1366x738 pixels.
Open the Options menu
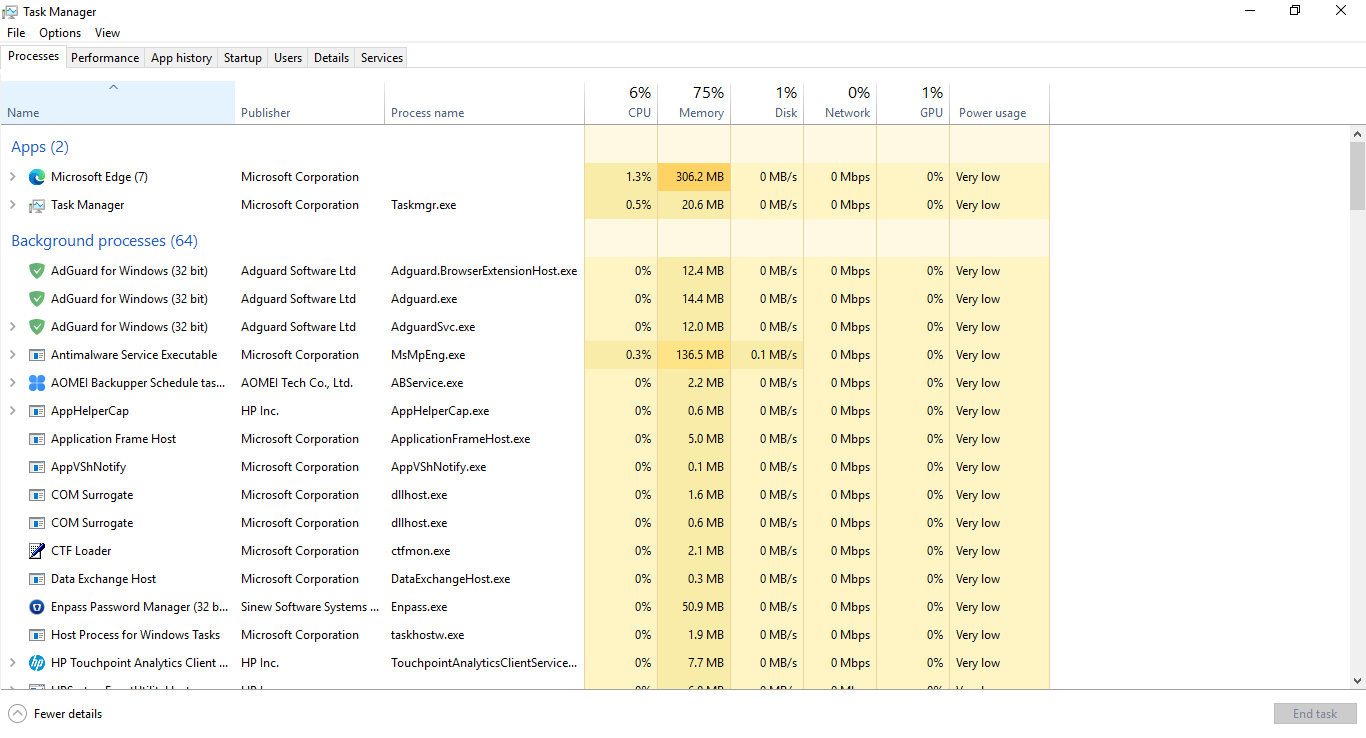point(60,33)
